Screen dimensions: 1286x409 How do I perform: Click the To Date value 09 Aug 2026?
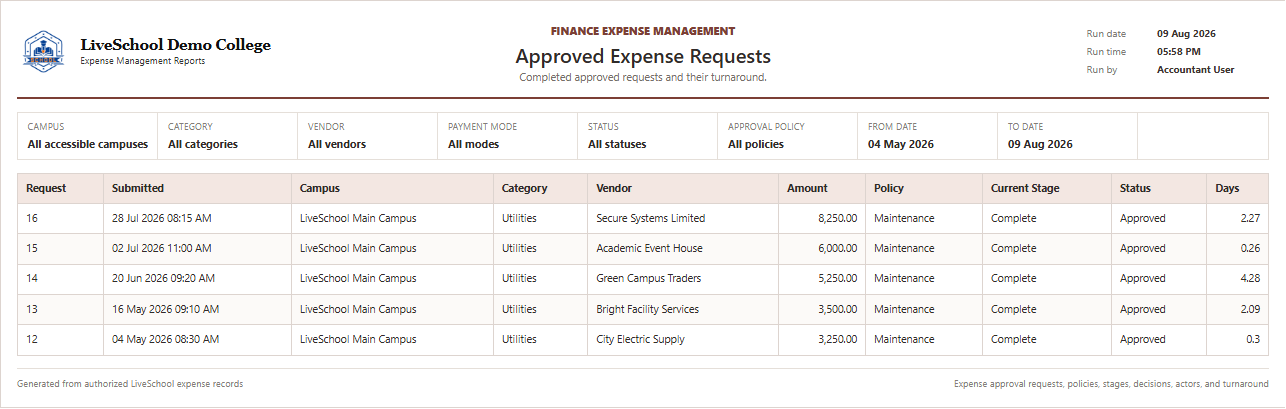[1040, 144]
